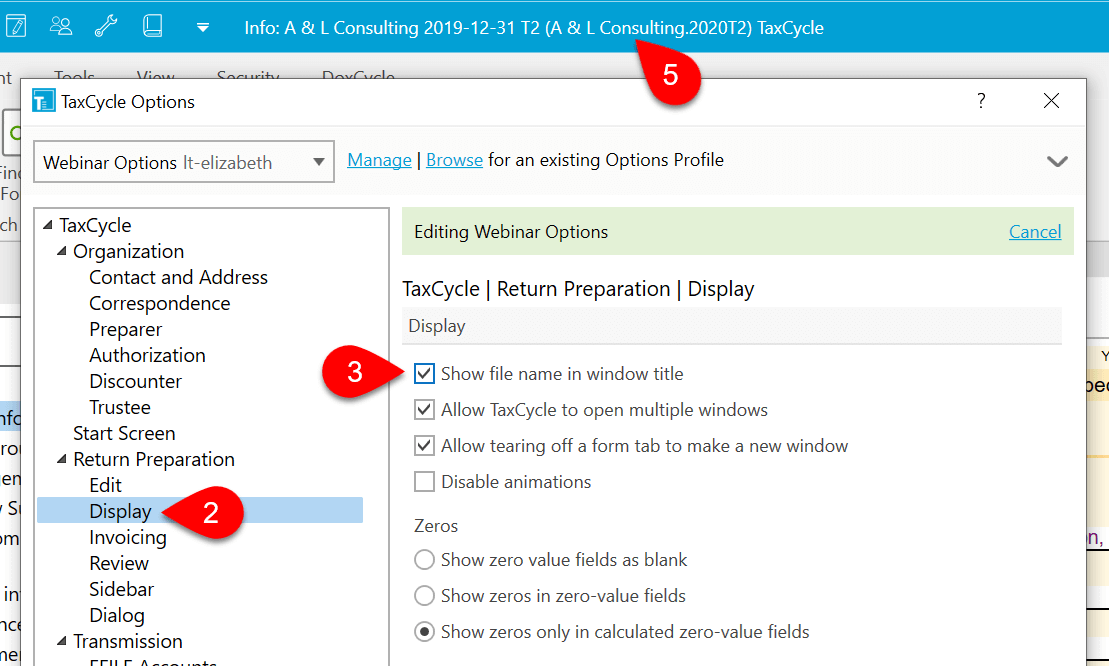
Task: Select Invoicing in options tree
Action: coord(128,537)
